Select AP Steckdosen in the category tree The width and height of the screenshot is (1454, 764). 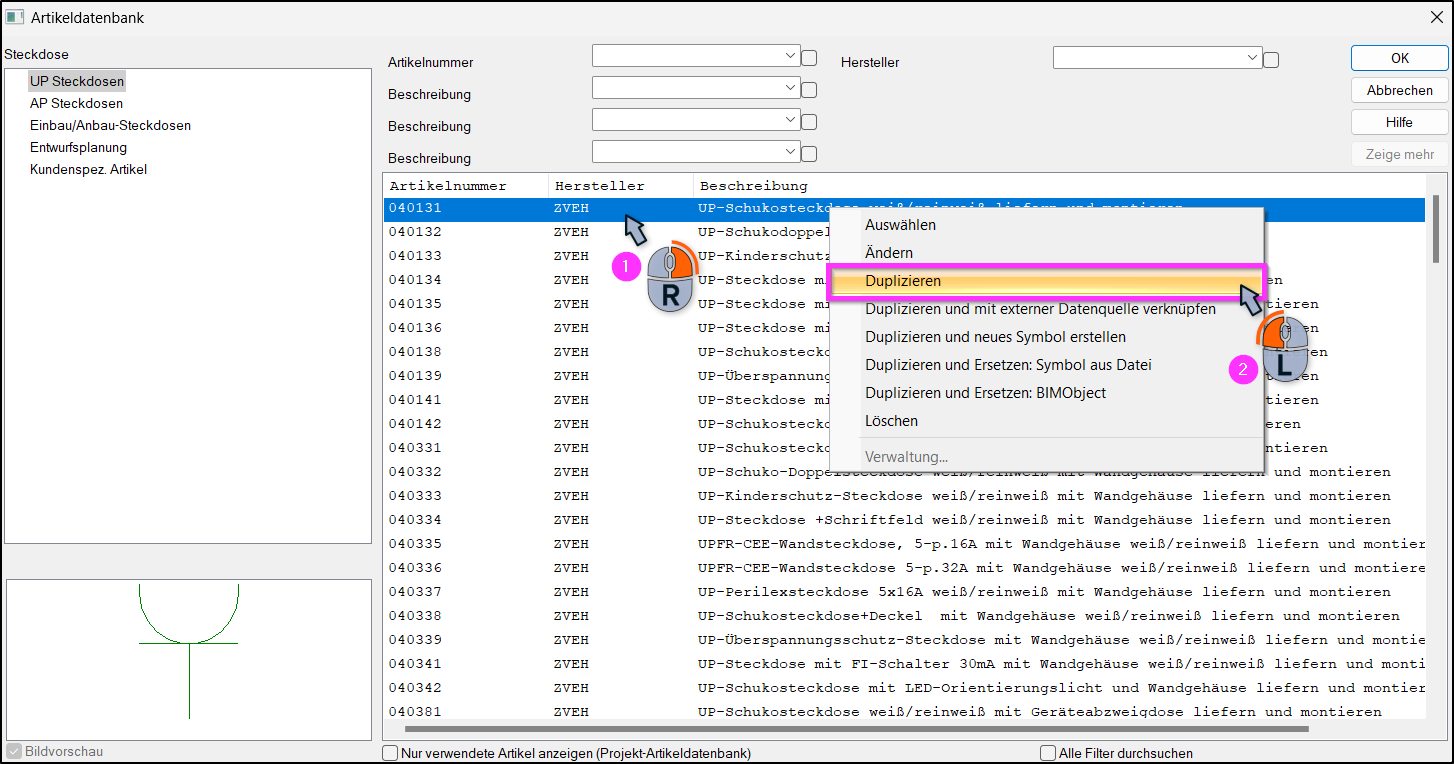point(77,103)
